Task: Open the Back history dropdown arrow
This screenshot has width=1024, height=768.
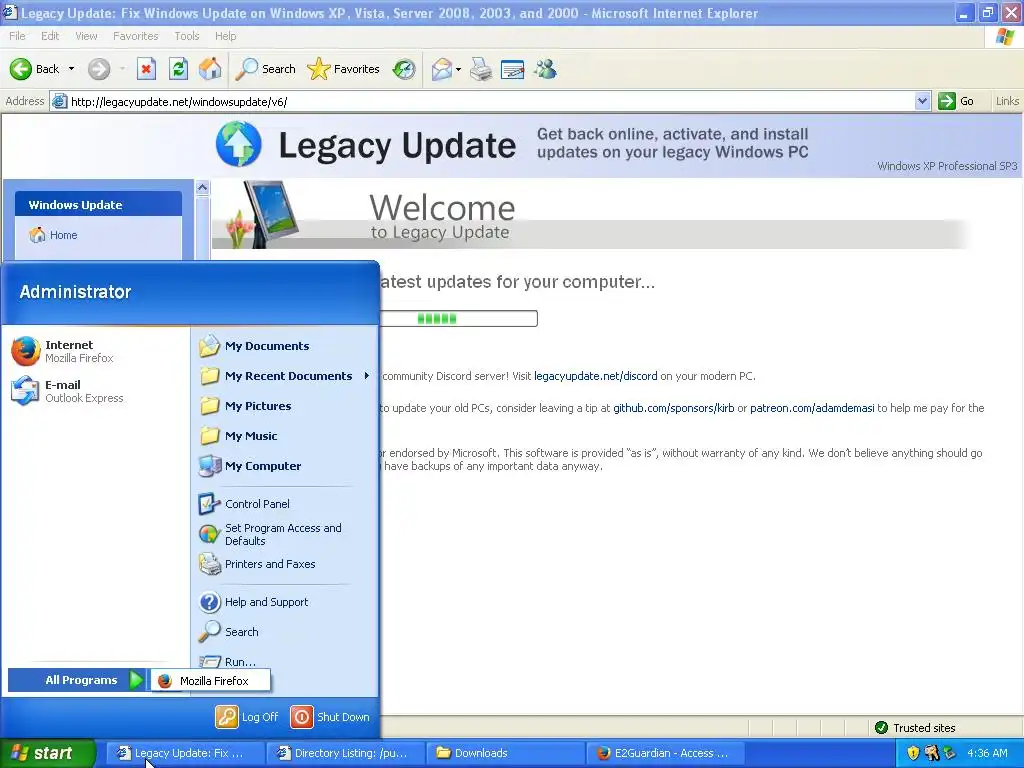Action: coord(71,69)
